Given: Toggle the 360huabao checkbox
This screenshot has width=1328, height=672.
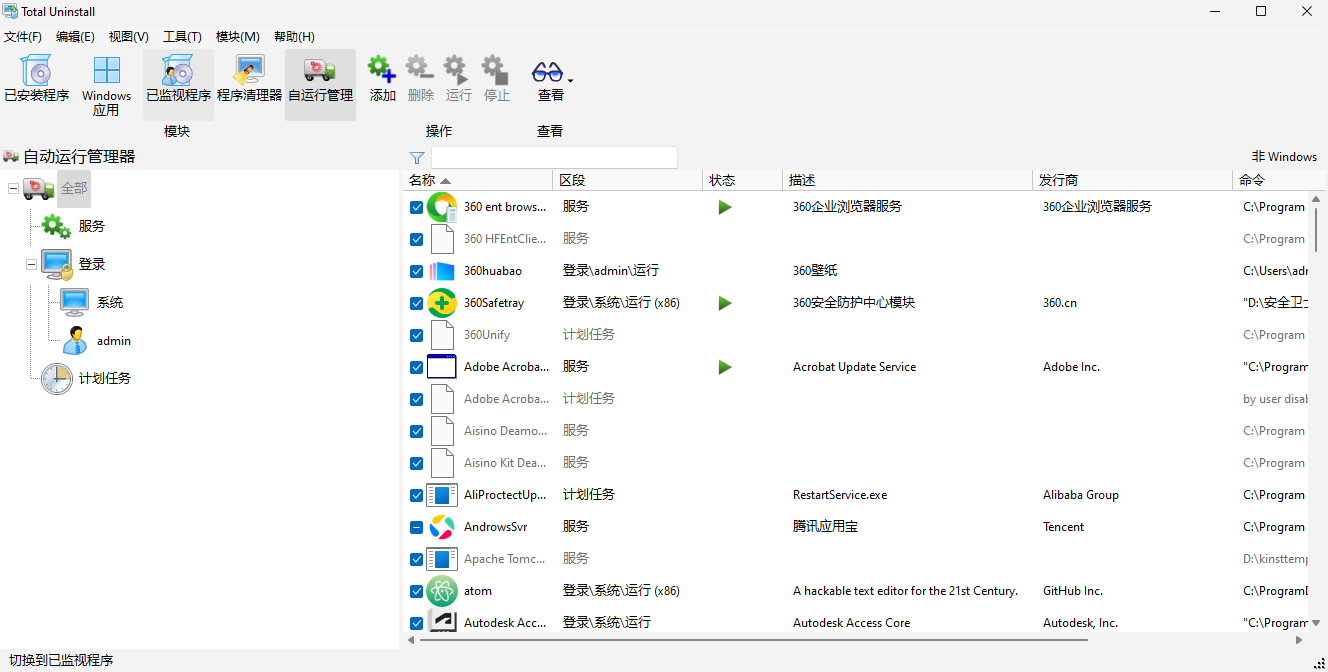Looking at the screenshot, I should (x=416, y=271).
